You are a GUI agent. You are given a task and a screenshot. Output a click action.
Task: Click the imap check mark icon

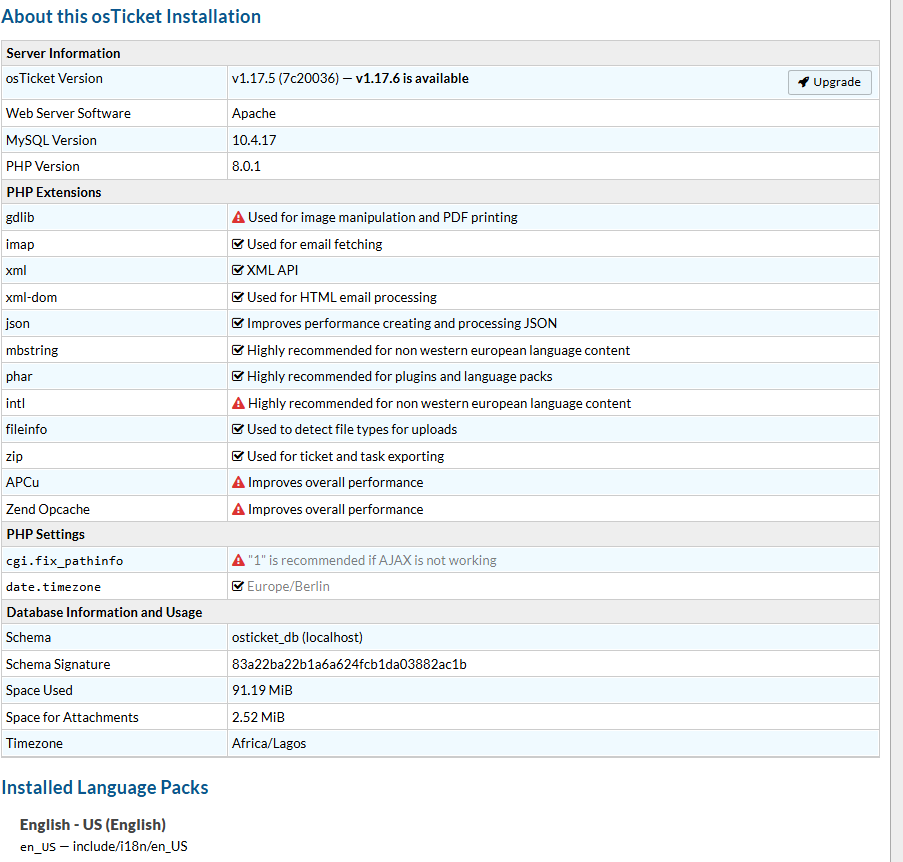pyautogui.click(x=238, y=244)
